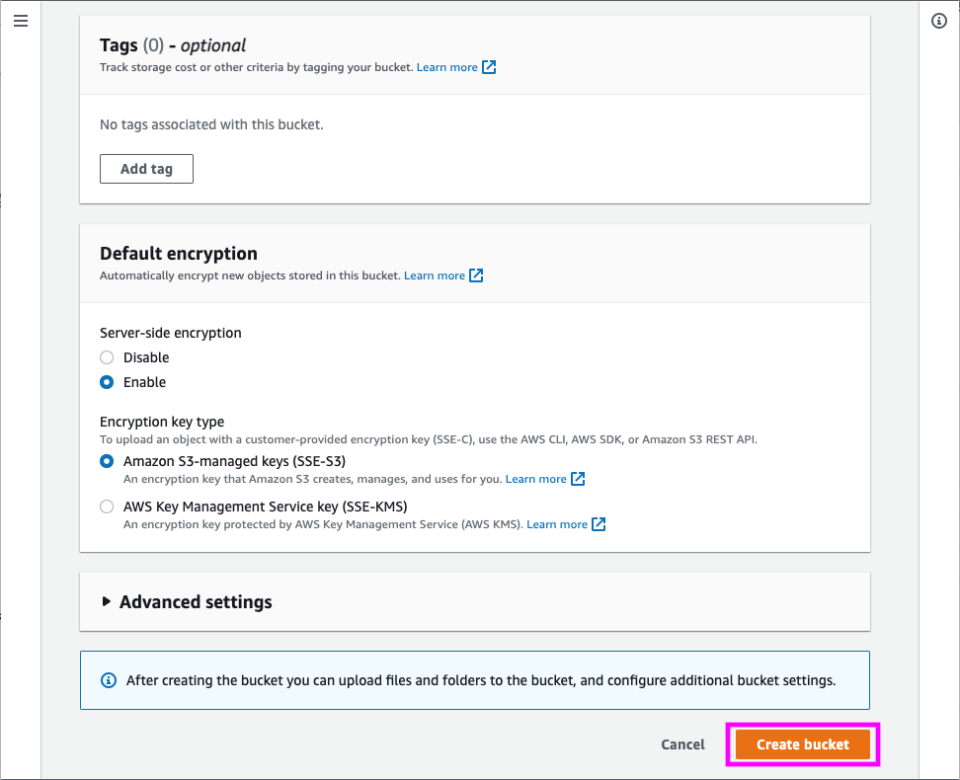Screen dimensions: 960x780
Task: Click external link icon next to SSE-S3 Learn more
Action: pyautogui.click(x=578, y=479)
